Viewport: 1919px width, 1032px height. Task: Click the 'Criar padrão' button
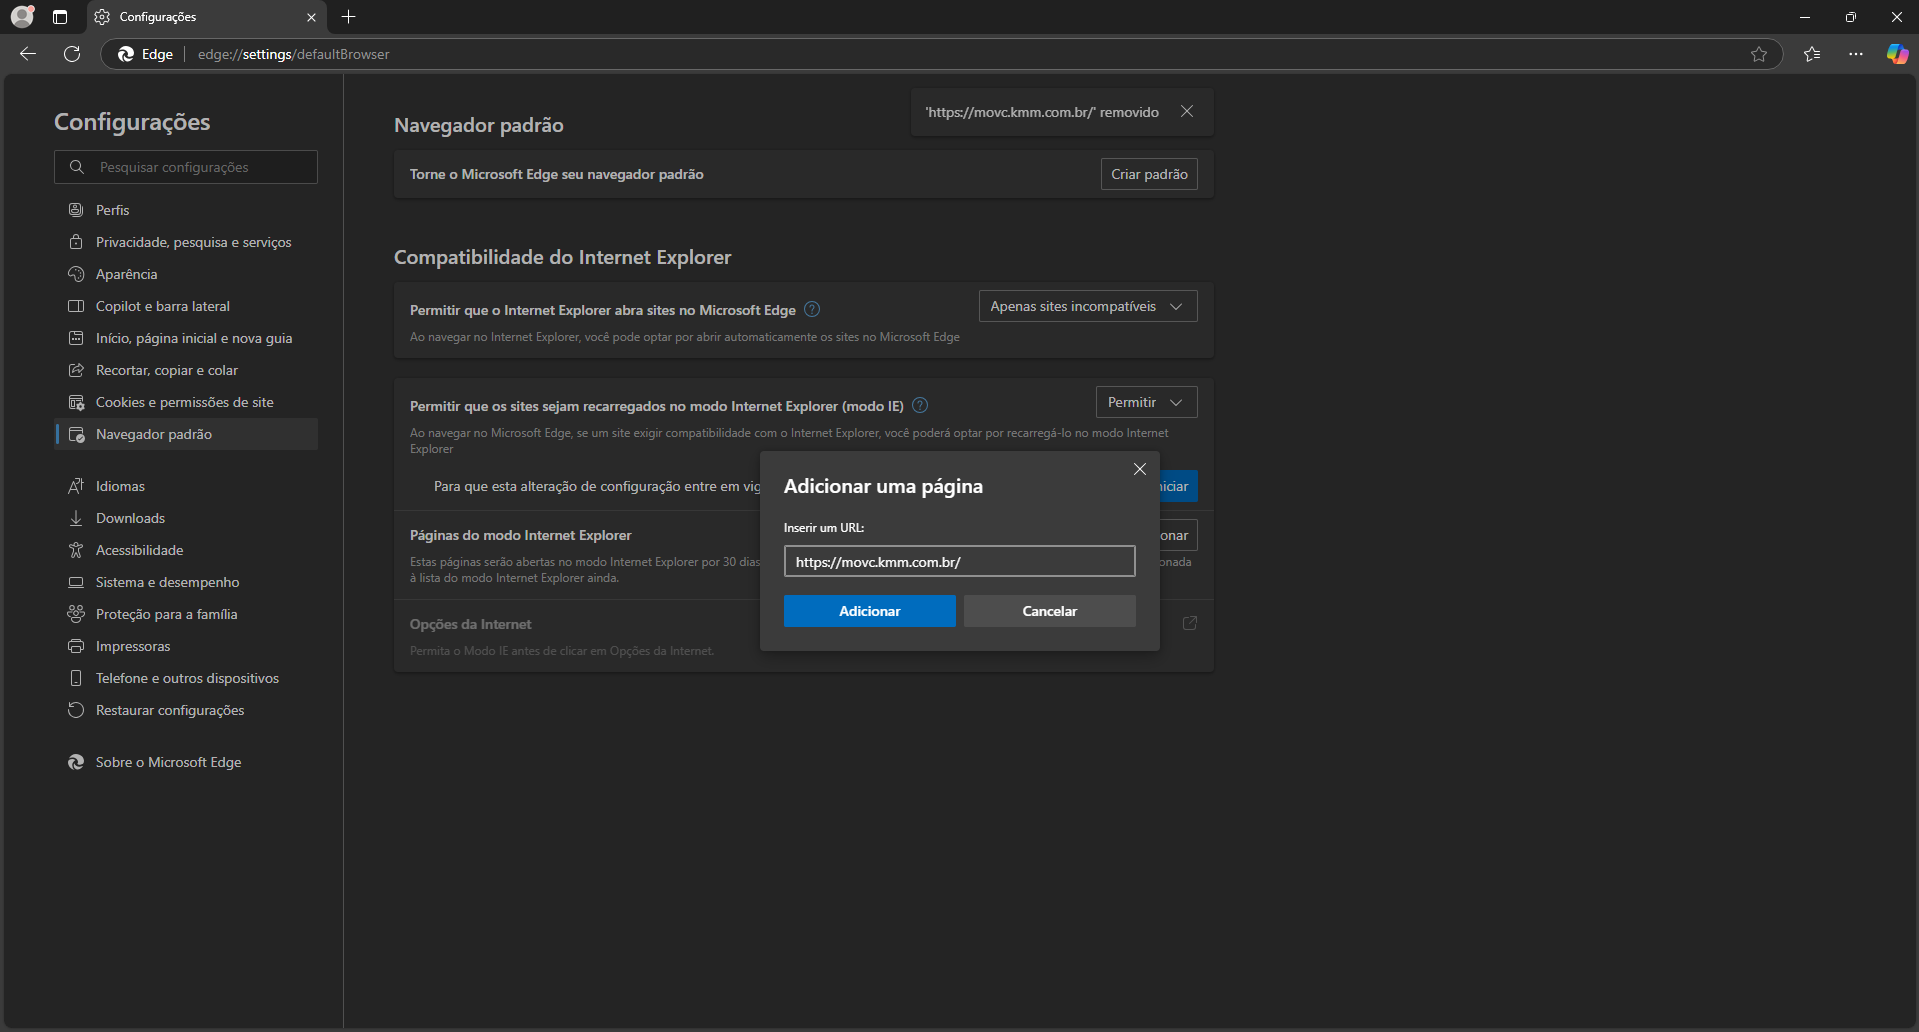pyautogui.click(x=1149, y=174)
